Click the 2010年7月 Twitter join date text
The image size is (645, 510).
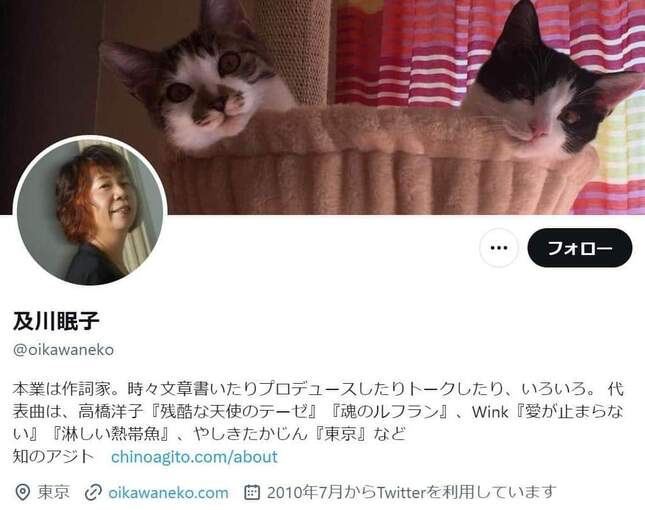pos(411,492)
